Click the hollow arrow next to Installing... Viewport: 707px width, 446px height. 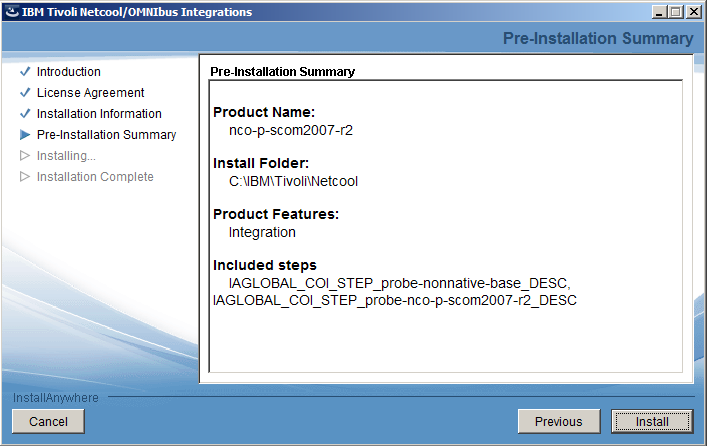[25, 156]
